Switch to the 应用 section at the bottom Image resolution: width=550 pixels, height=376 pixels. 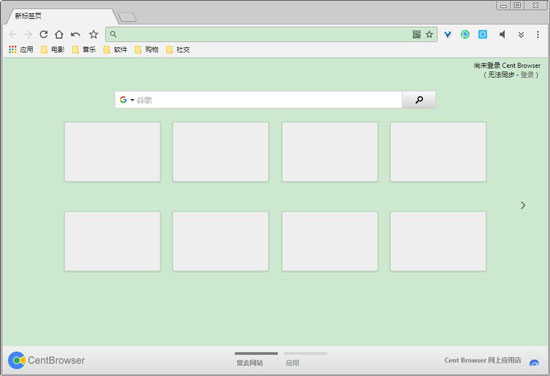292,363
